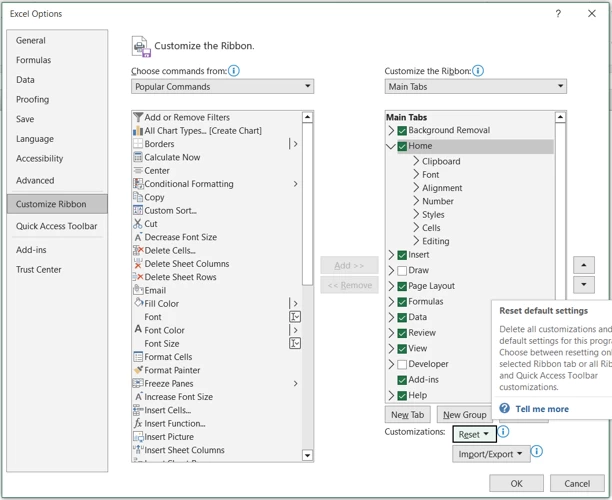This screenshot has width=612, height=500.
Task: Select the Add or Remove Filters funnel icon
Action: tap(138, 117)
